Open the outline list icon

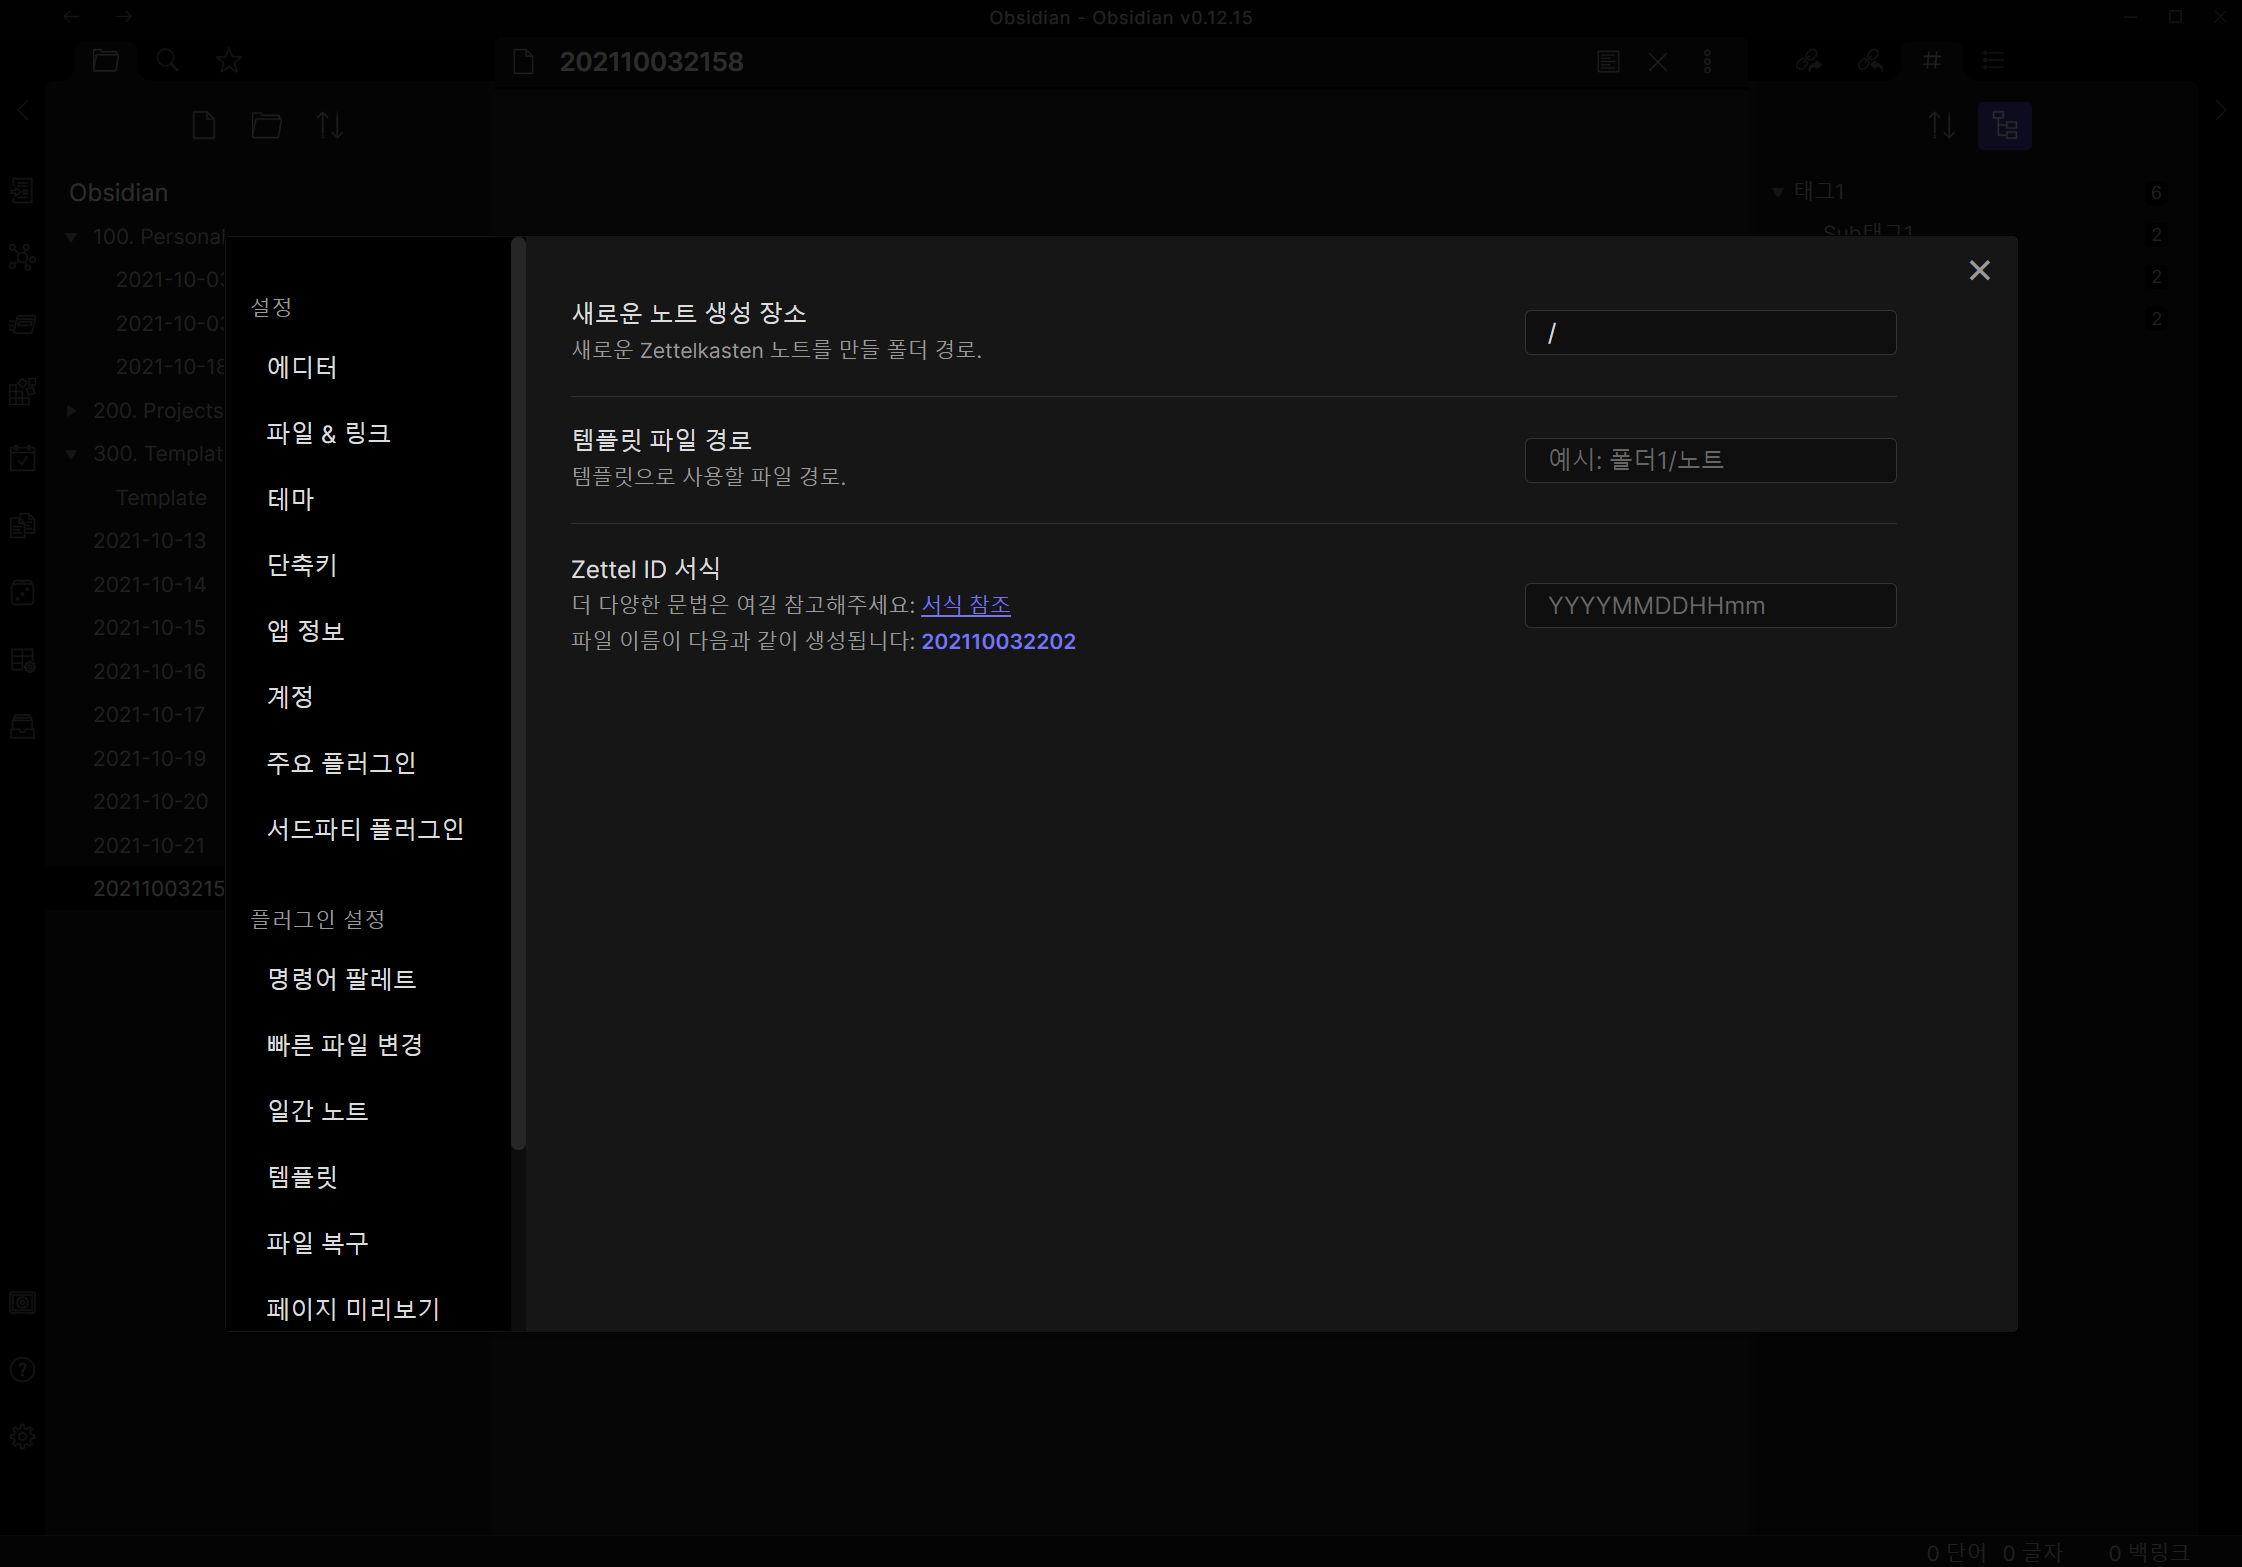[1993, 61]
